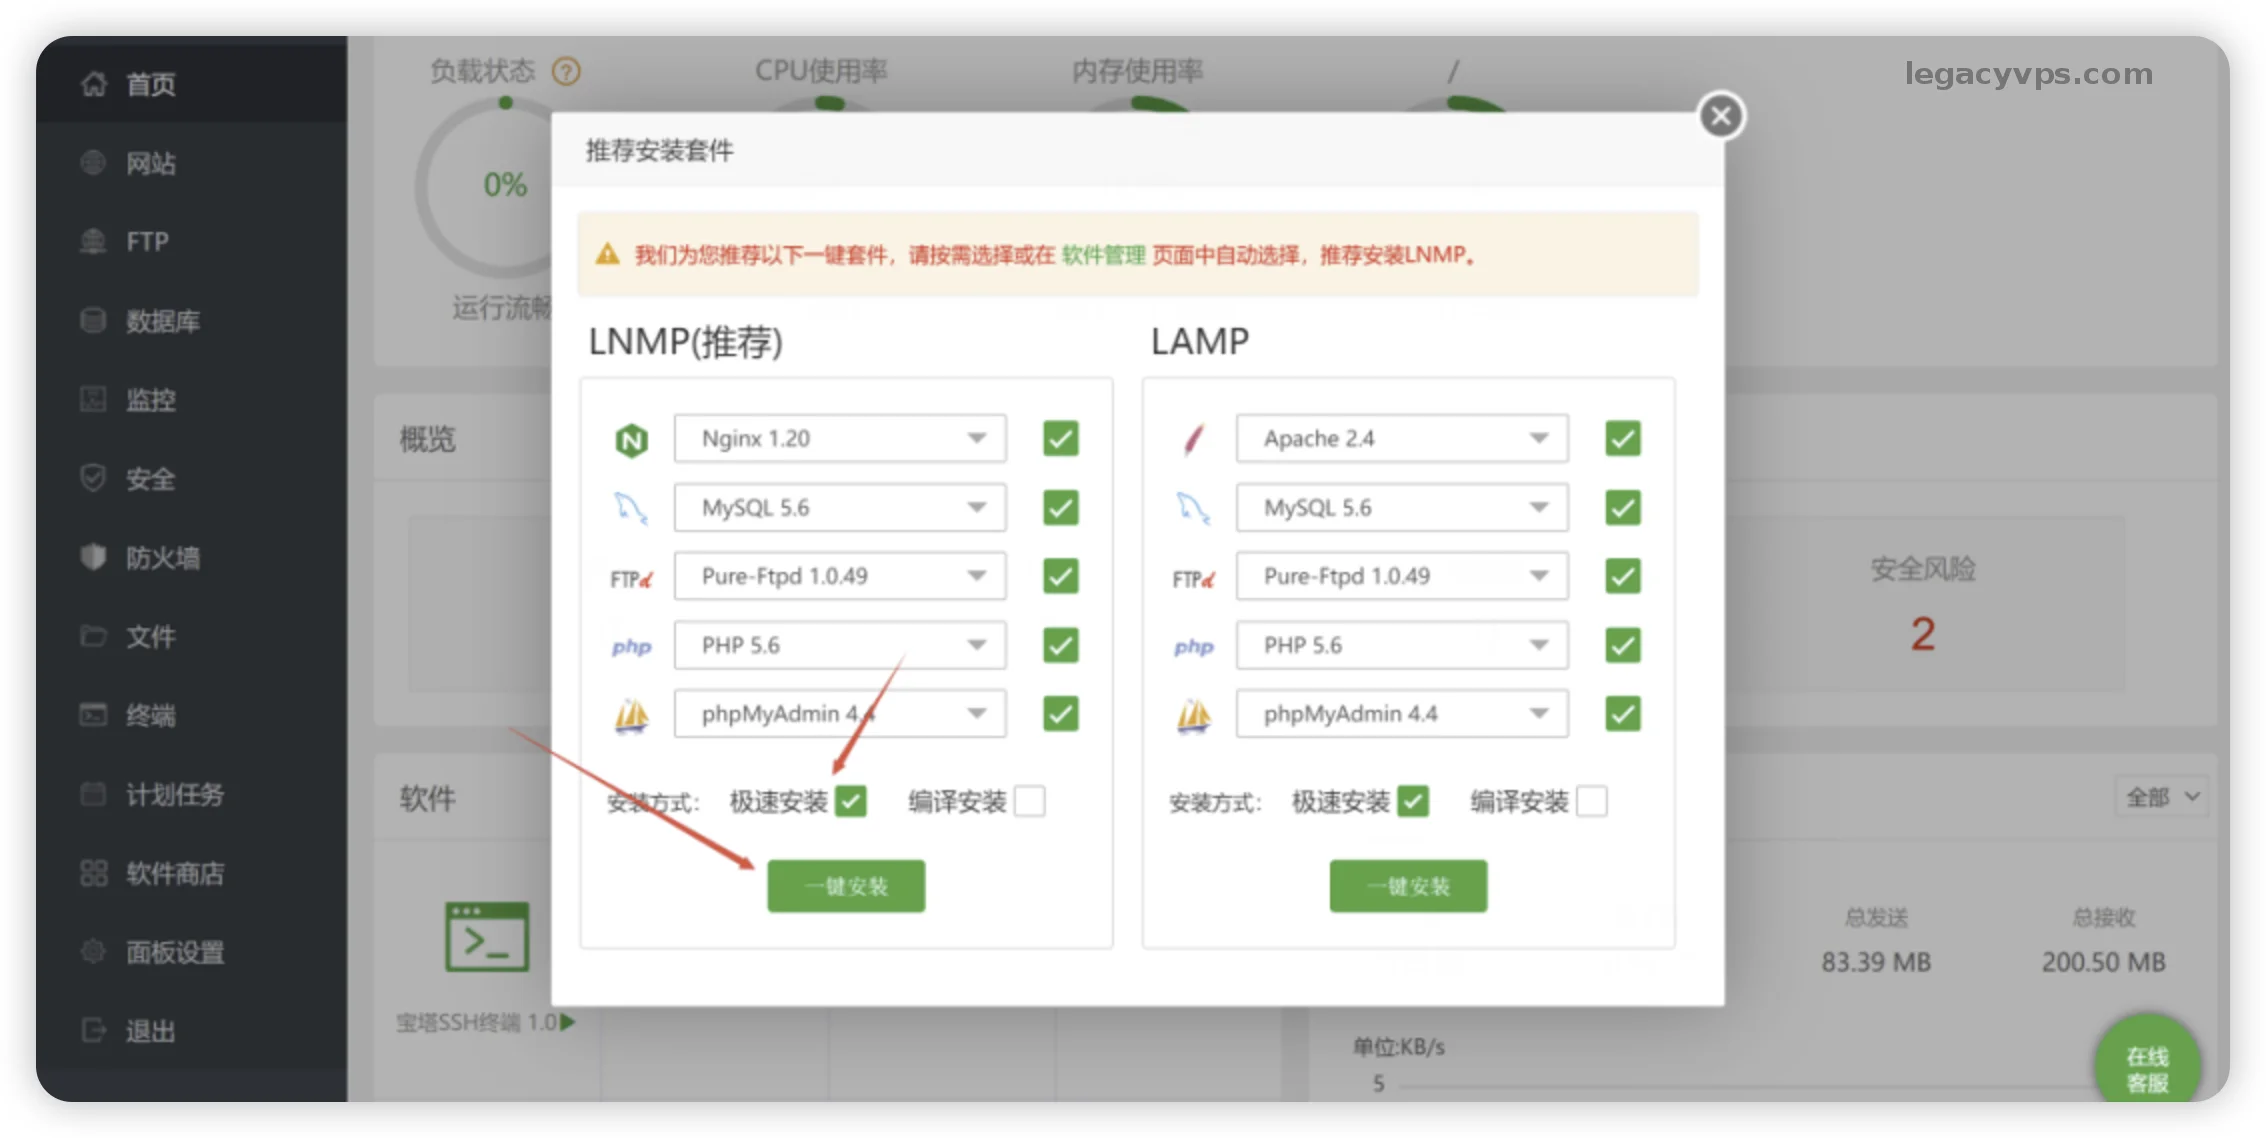This screenshot has height=1138, width=2266.
Task: Expand the LAMP MySQL 5.6 dropdown
Action: [x=1401, y=508]
